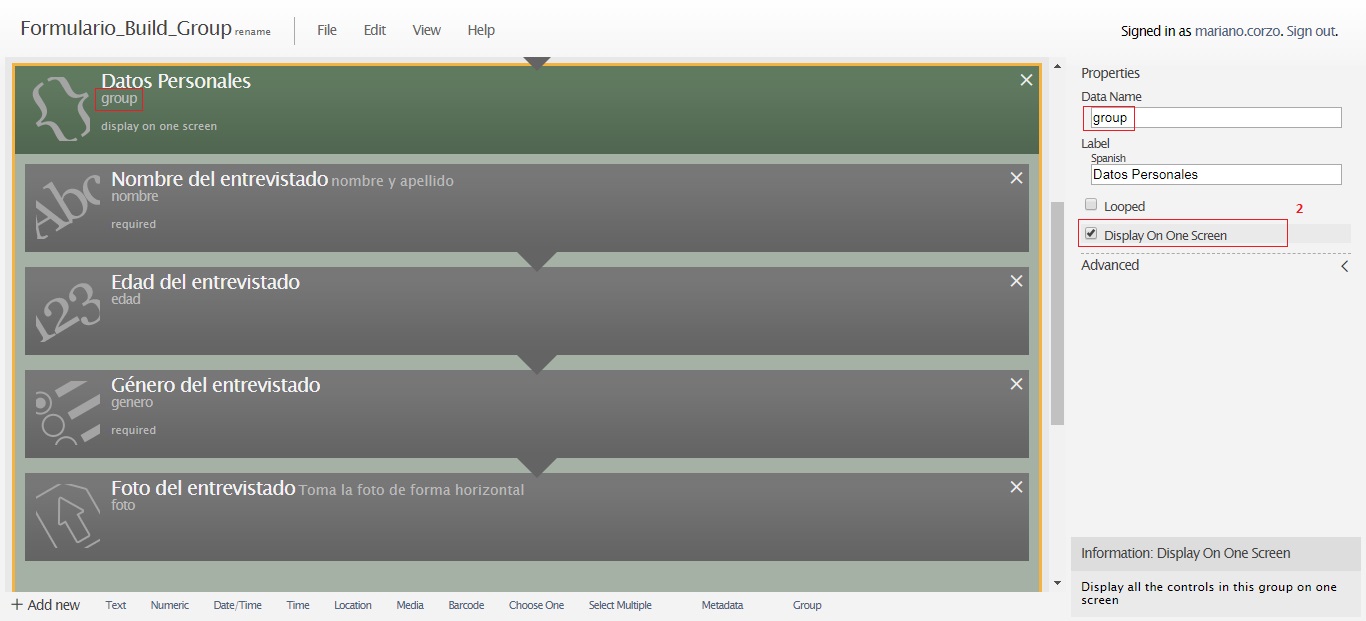
Task: Click the group icon of Datos Personales
Action: coord(60,109)
